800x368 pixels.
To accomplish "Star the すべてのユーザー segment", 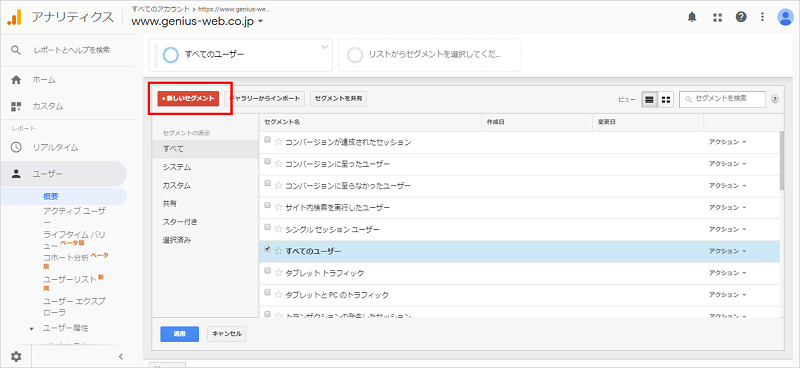I will (279, 251).
